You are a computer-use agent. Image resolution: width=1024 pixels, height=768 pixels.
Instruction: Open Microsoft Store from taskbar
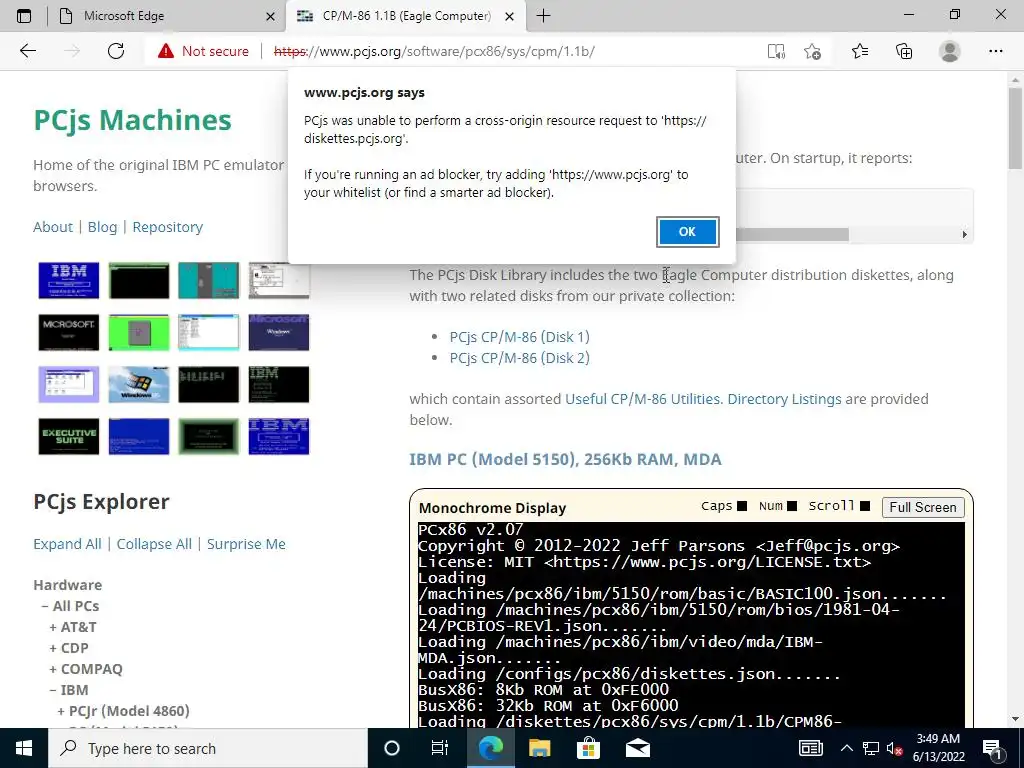(588, 748)
